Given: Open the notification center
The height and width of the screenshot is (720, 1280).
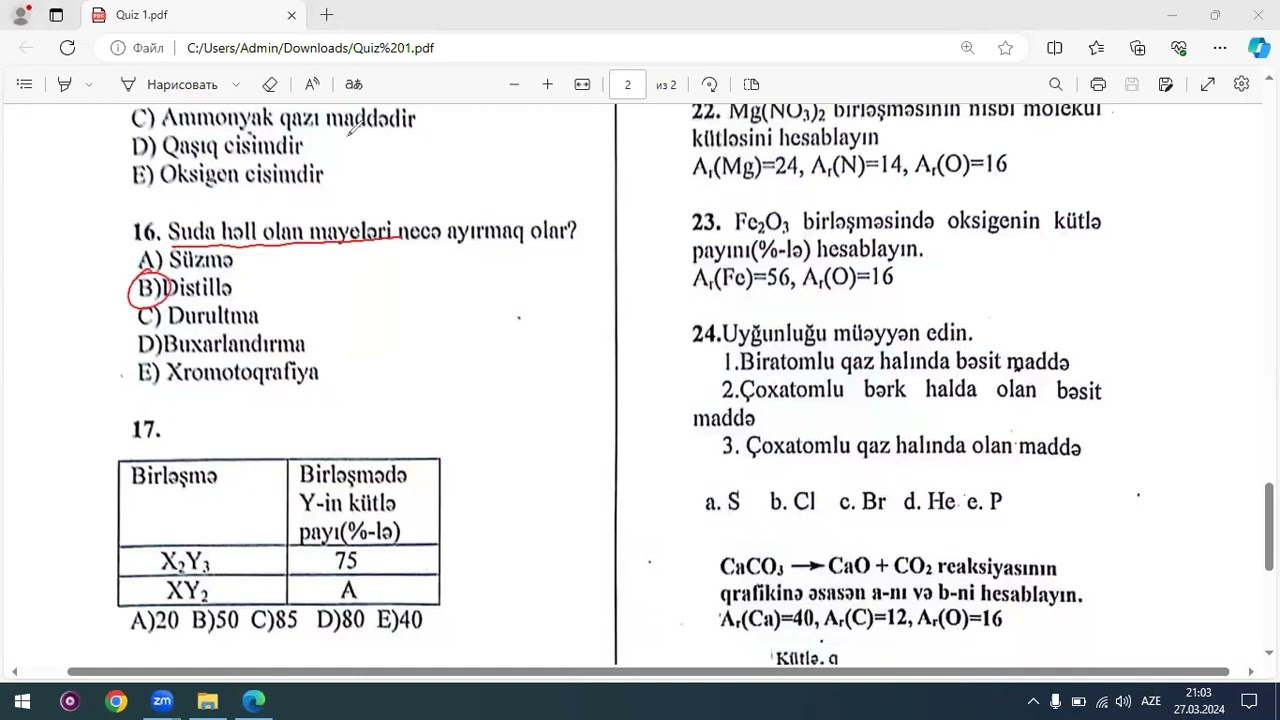Looking at the screenshot, I should (x=1249, y=701).
